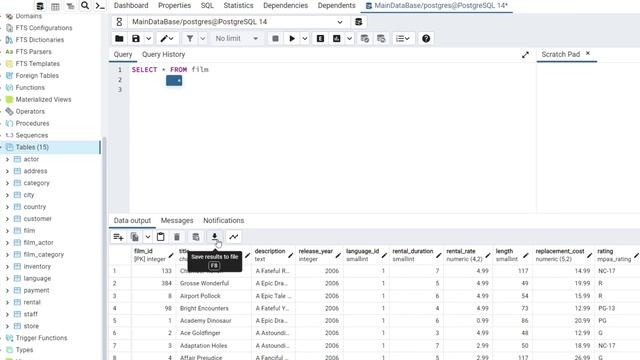
Task: Click the Add row icon
Action: (x=118, y=237)
